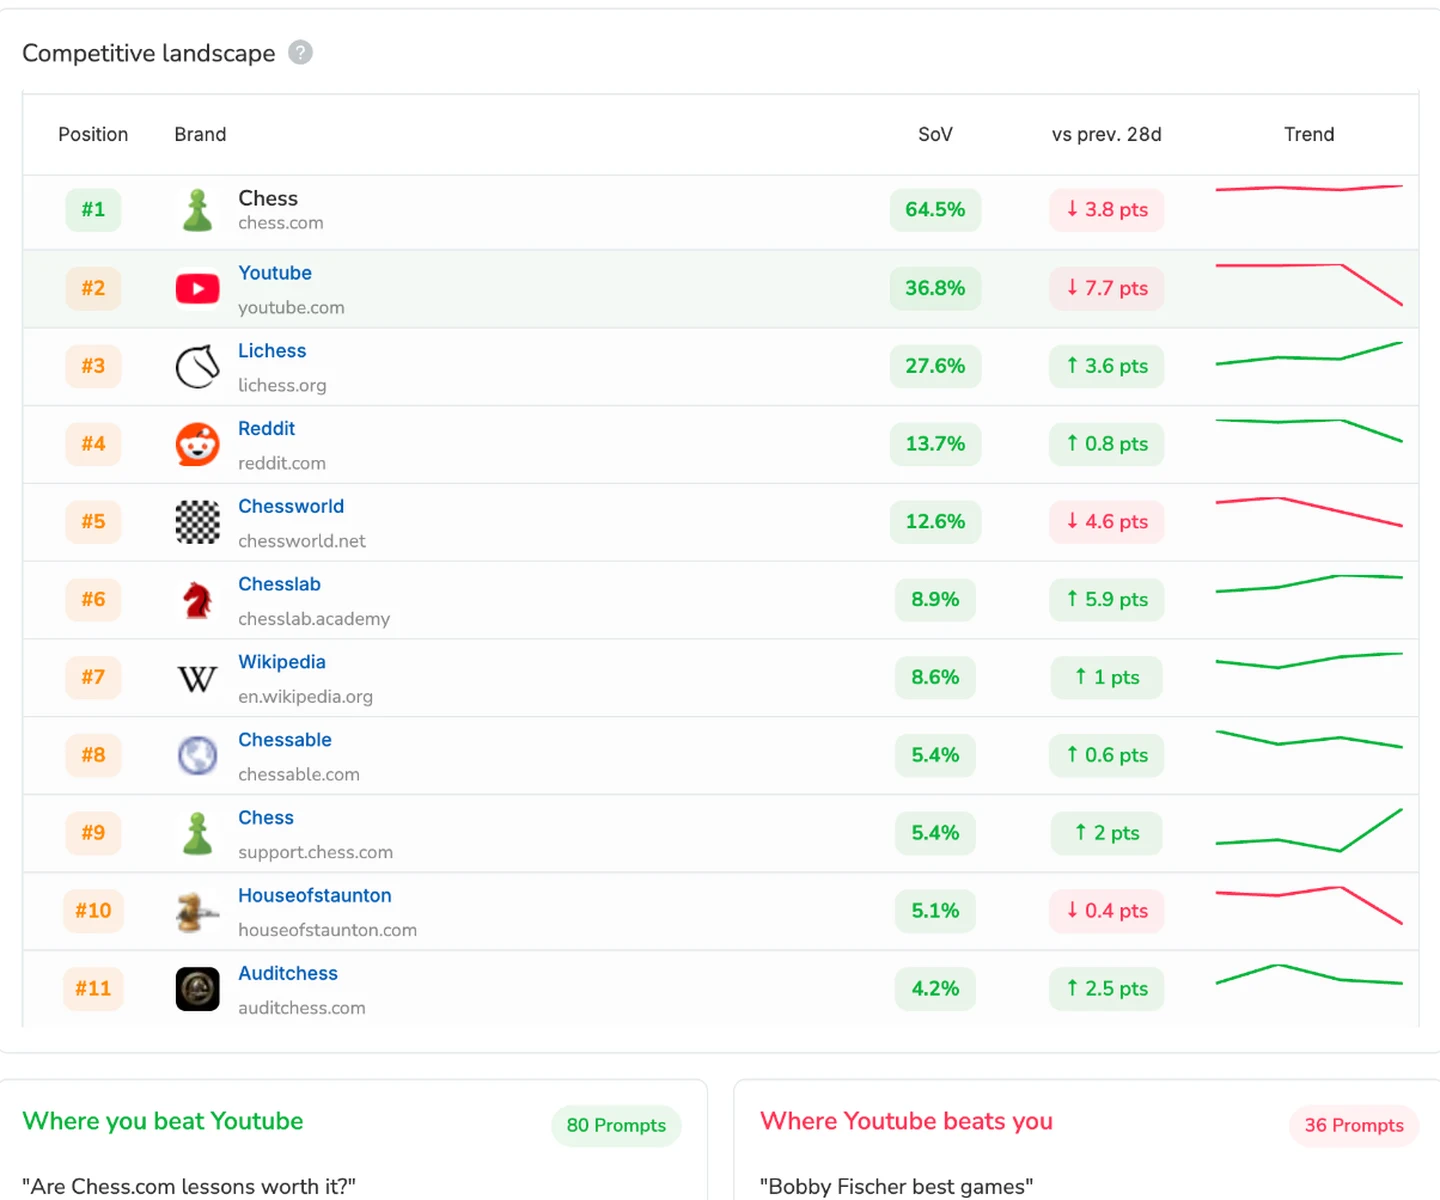Select the 13.7% SoV value
The height and width of the screenshot is (1200, 1440).
(935, 444)
